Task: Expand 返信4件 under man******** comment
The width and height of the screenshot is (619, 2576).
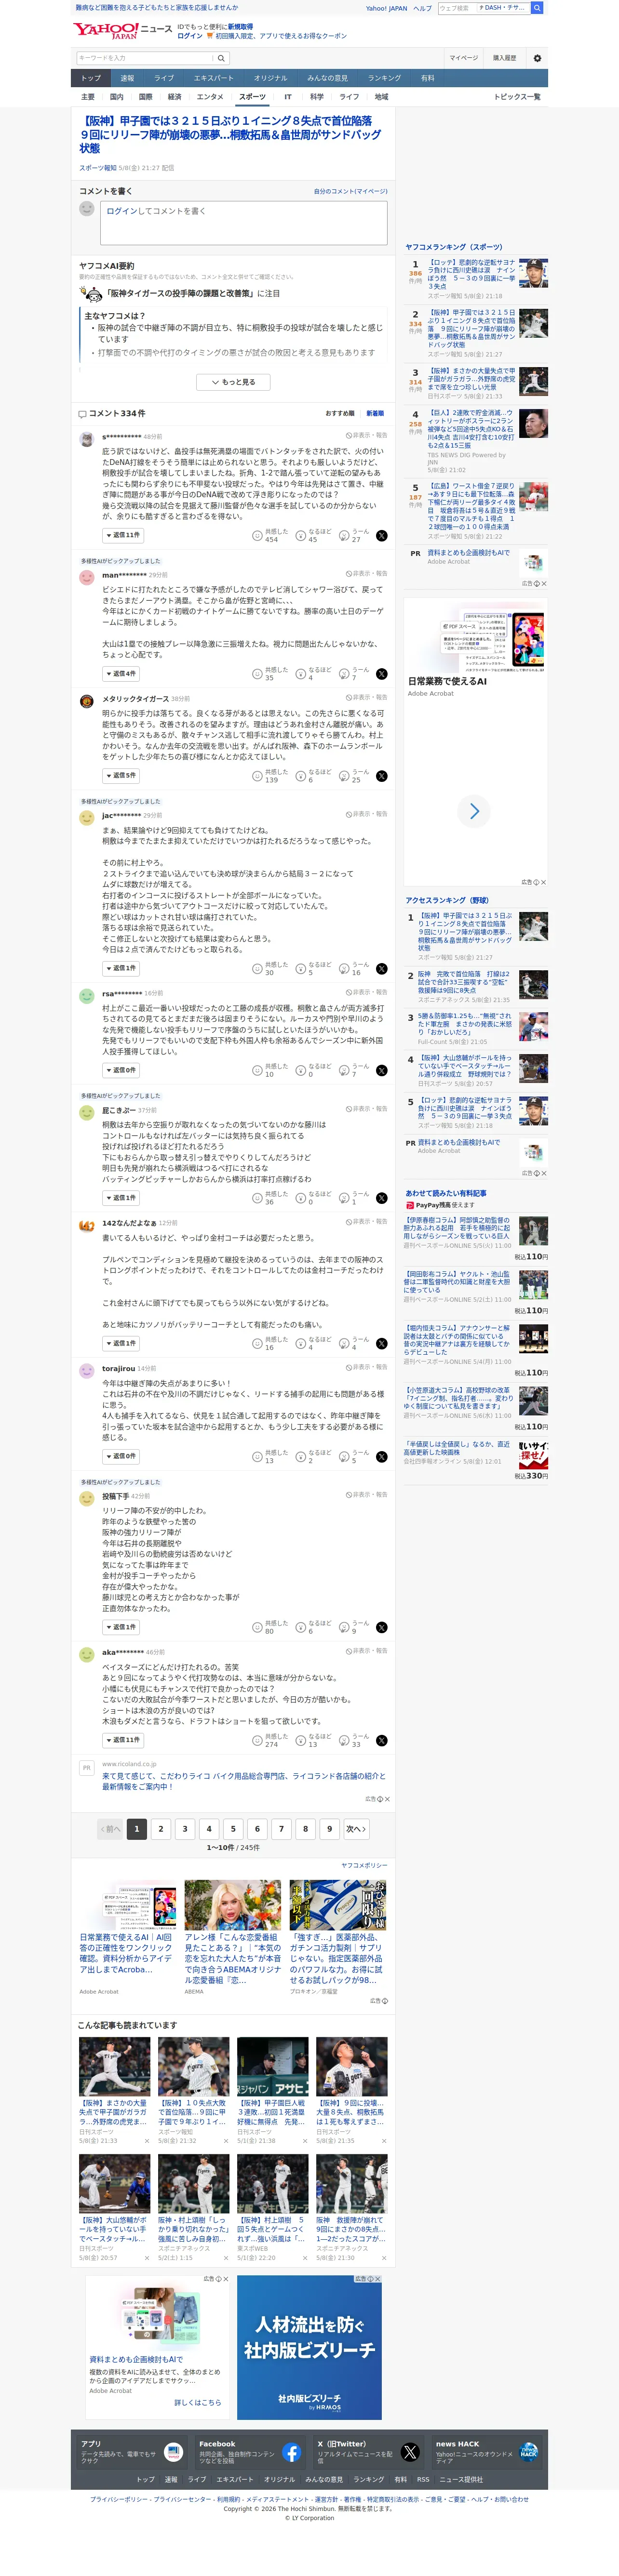Action: (x=121, y=673)
